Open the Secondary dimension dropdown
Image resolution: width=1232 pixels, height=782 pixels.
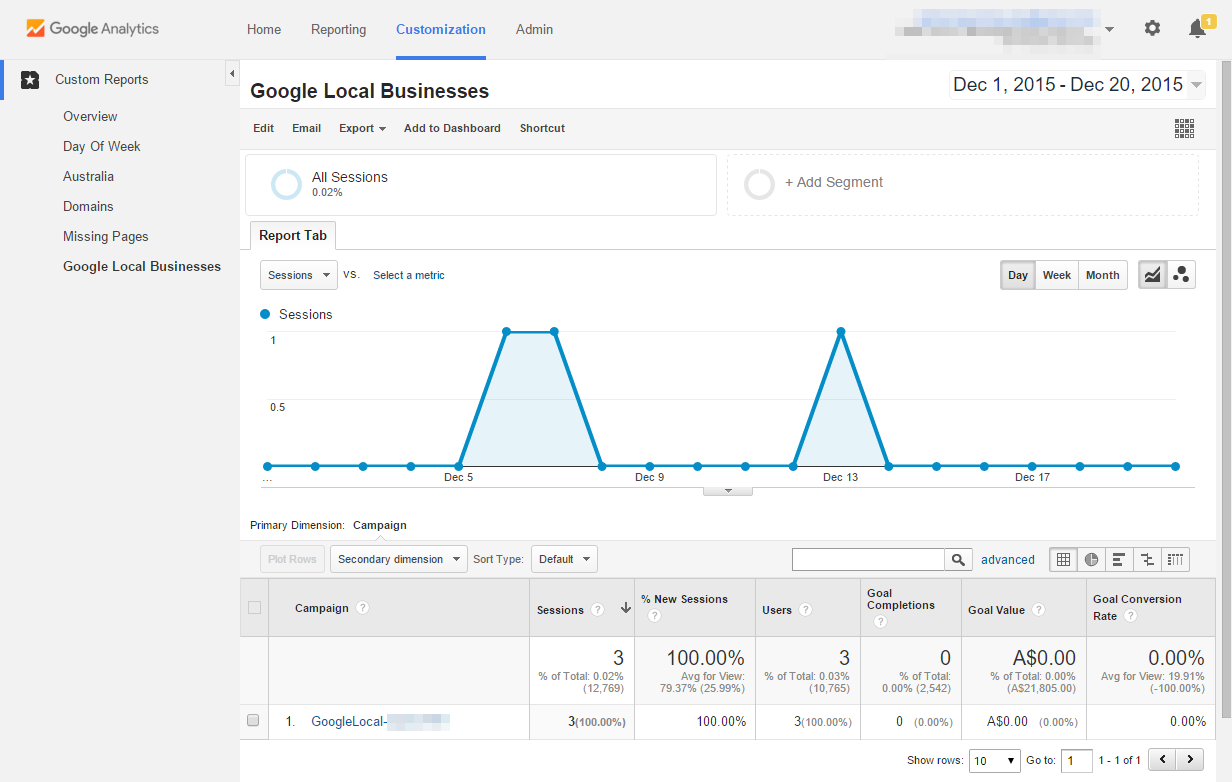tap(399, 559)
